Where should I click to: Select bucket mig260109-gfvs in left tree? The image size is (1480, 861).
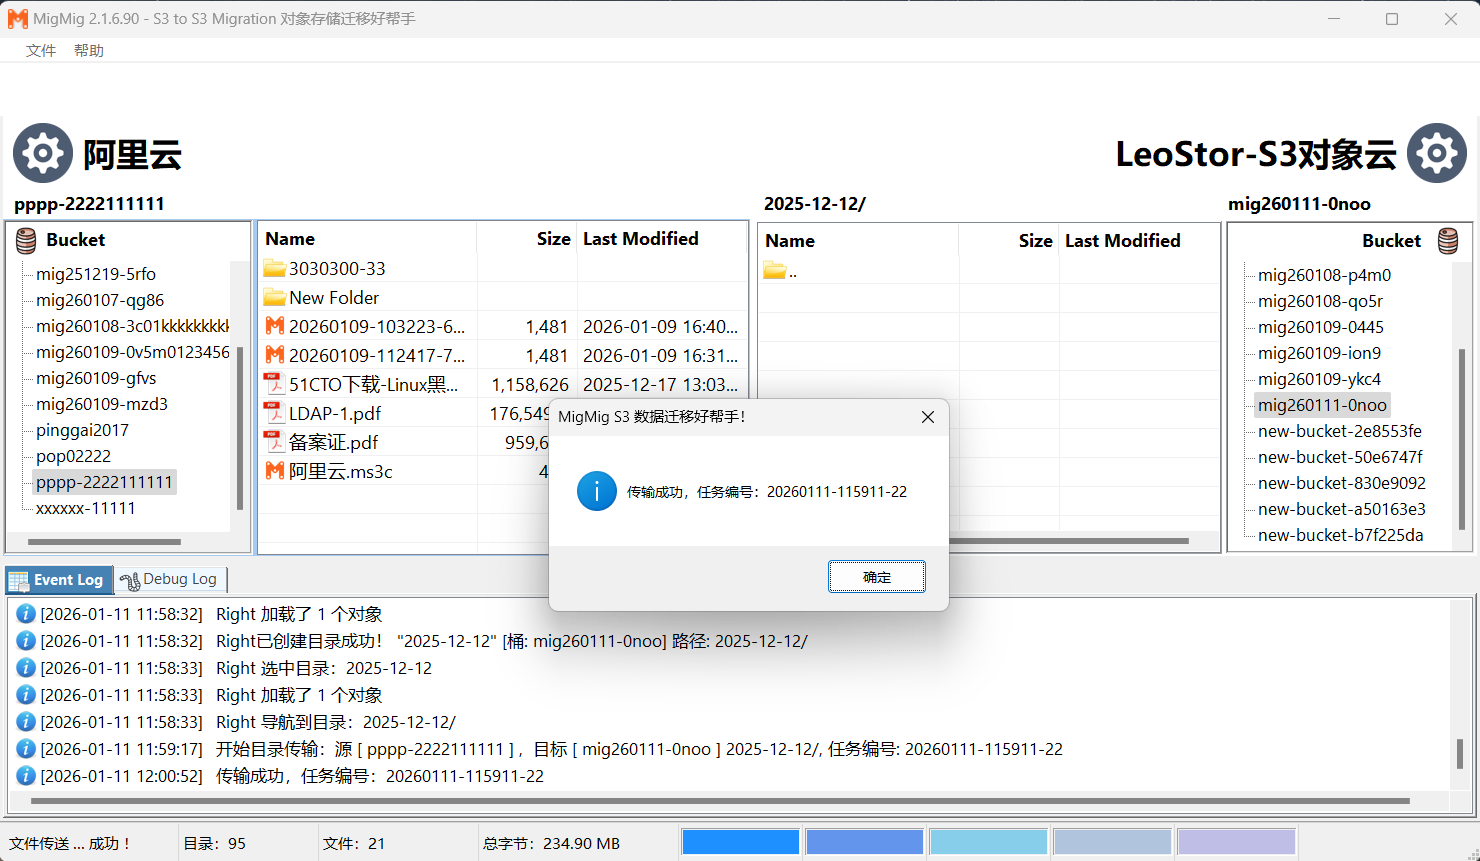coord(96,378)
